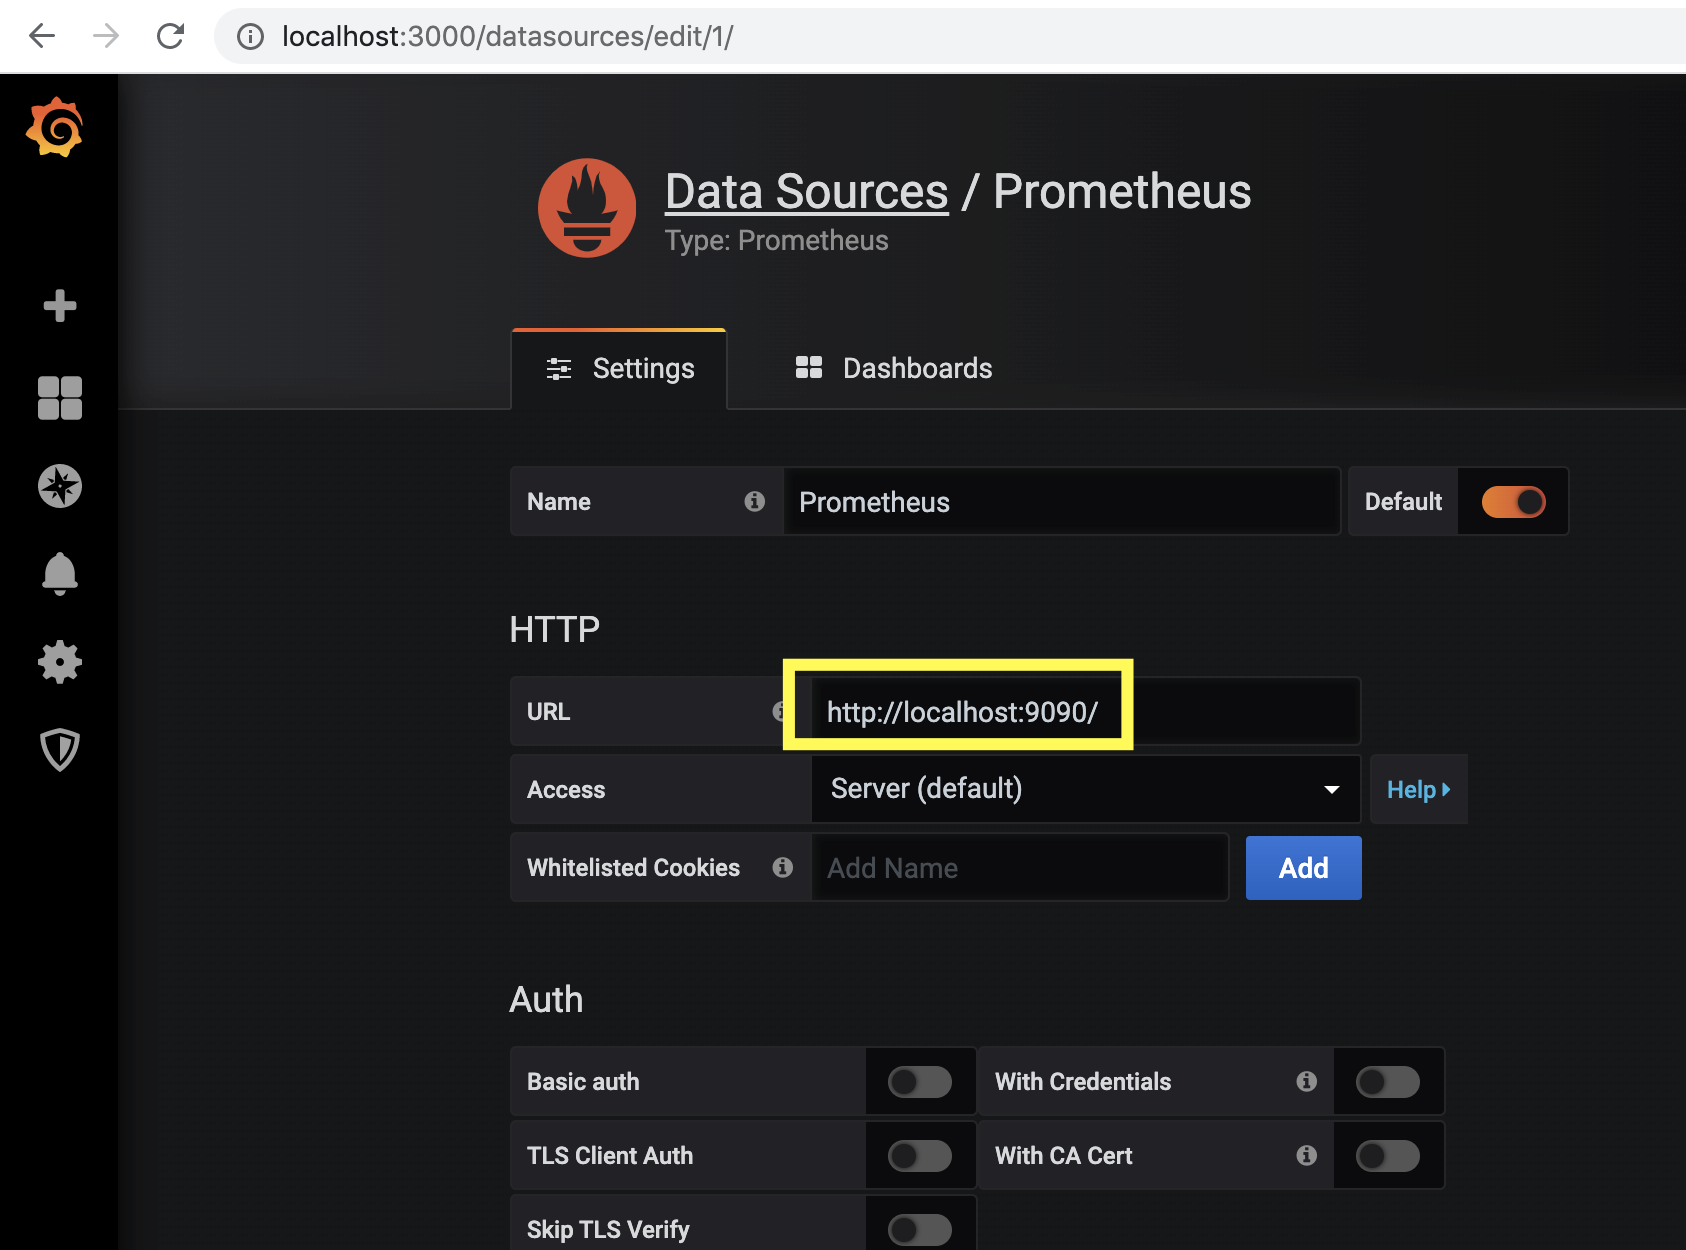Enable the With CA Cert switch
The image size is (1686, 1250).
[1388, 1155]
